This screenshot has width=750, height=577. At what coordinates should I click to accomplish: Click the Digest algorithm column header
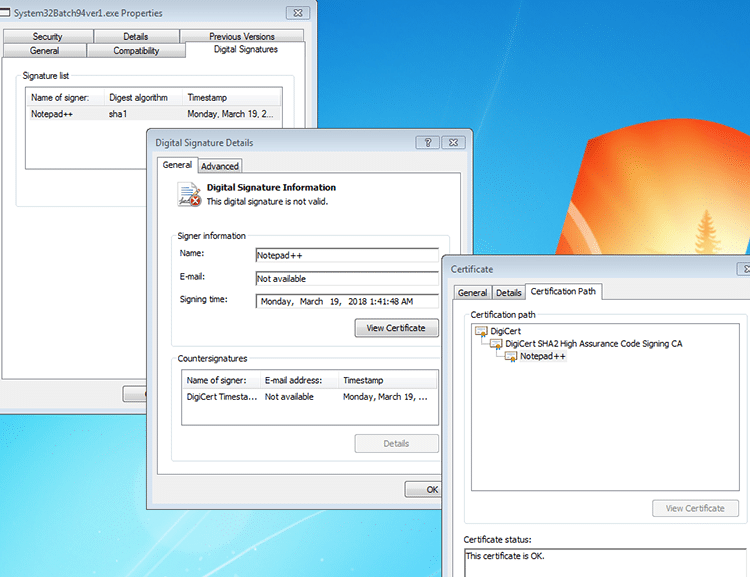143,98
